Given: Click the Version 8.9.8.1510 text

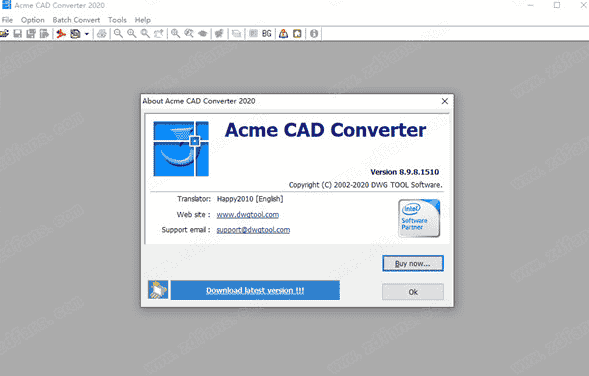Looking at the screenshot, I should point(405,172).
